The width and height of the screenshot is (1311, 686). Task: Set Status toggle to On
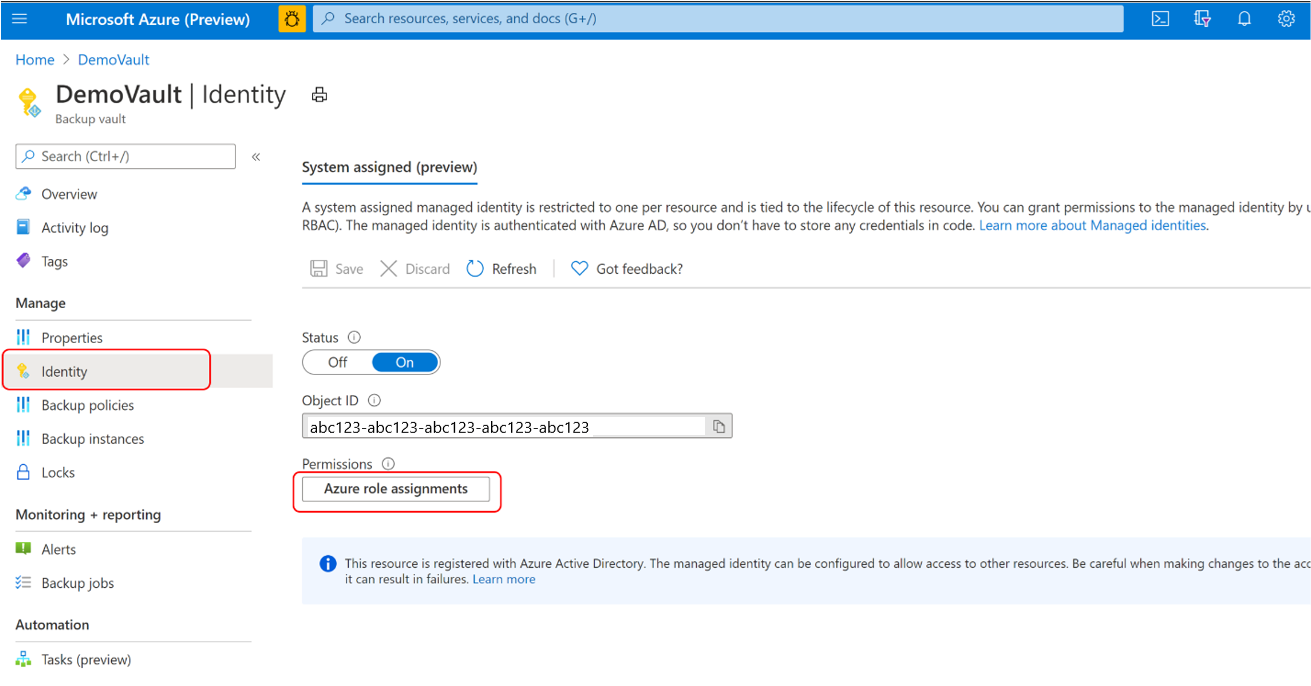click(x=405, y=362)
